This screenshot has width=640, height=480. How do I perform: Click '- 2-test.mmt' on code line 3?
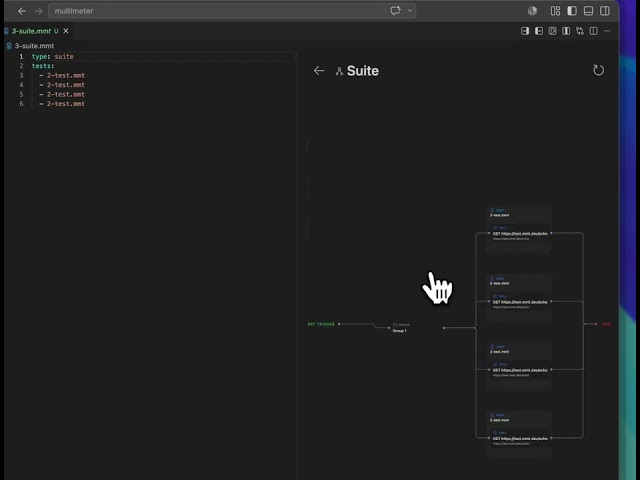(x=62, y=75)
